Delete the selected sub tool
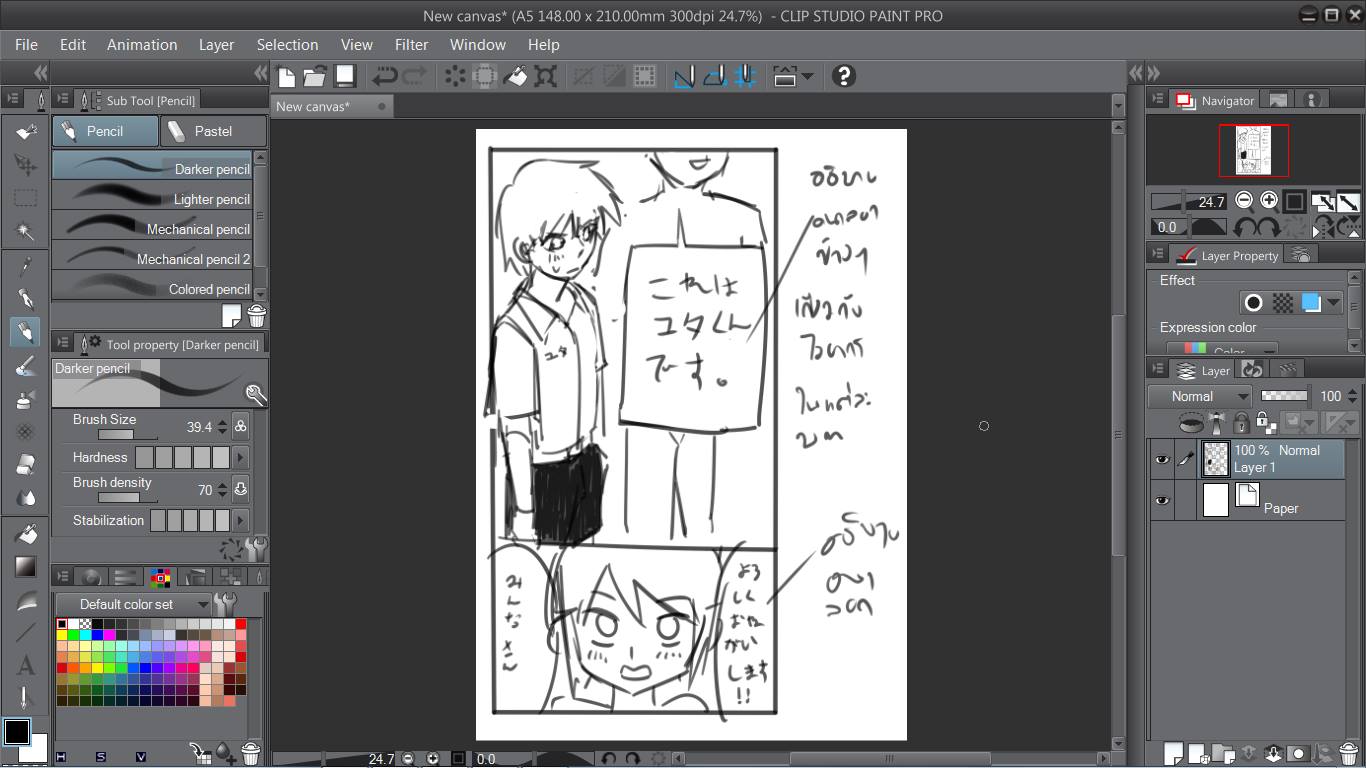 point(257,316)
